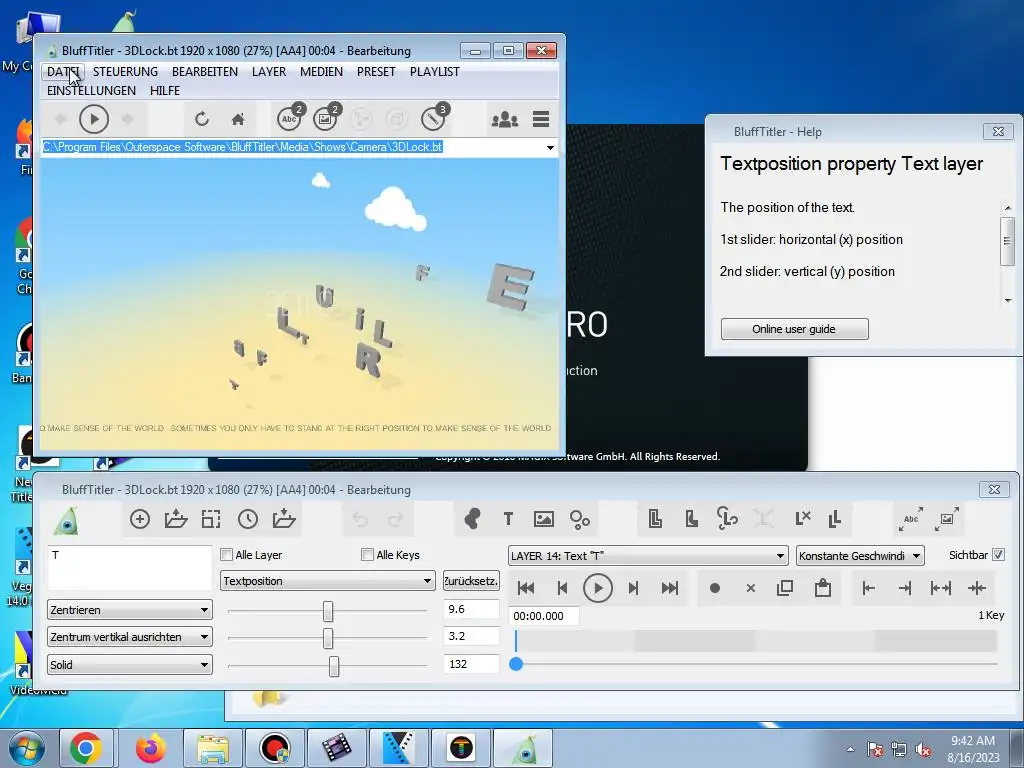Click the new show plus icon
This screenshot has height=768, width=1024.
[140, 519]
